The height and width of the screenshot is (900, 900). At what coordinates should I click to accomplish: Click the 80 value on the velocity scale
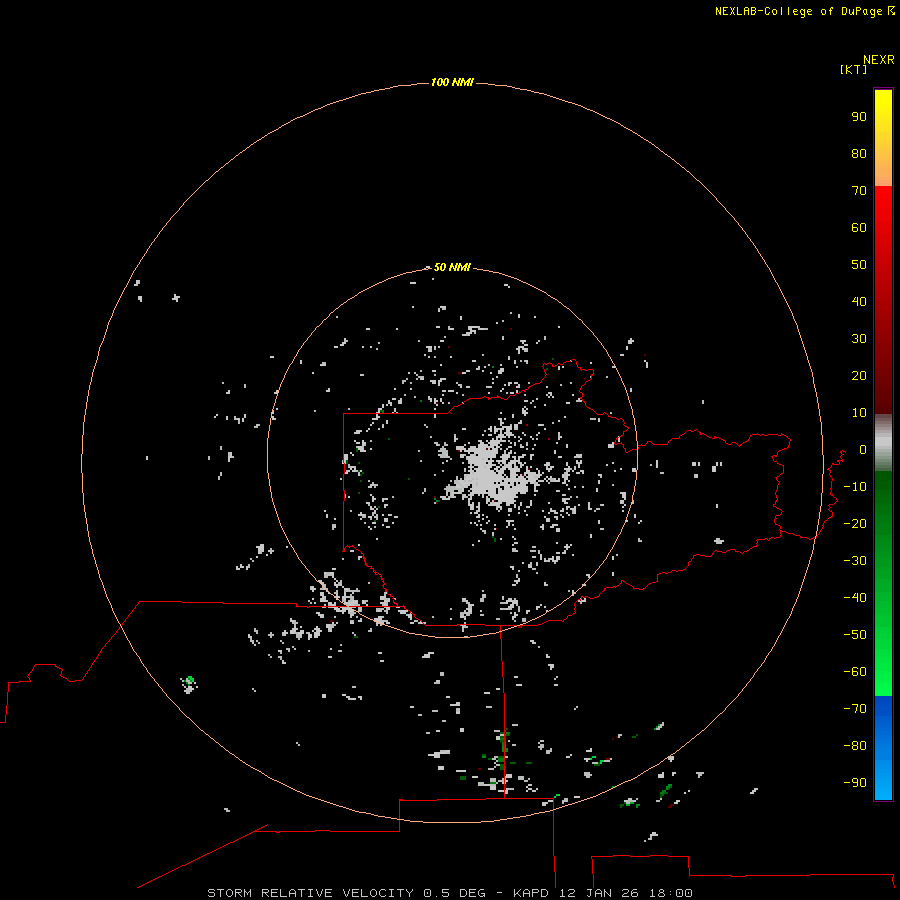[859, 153]
